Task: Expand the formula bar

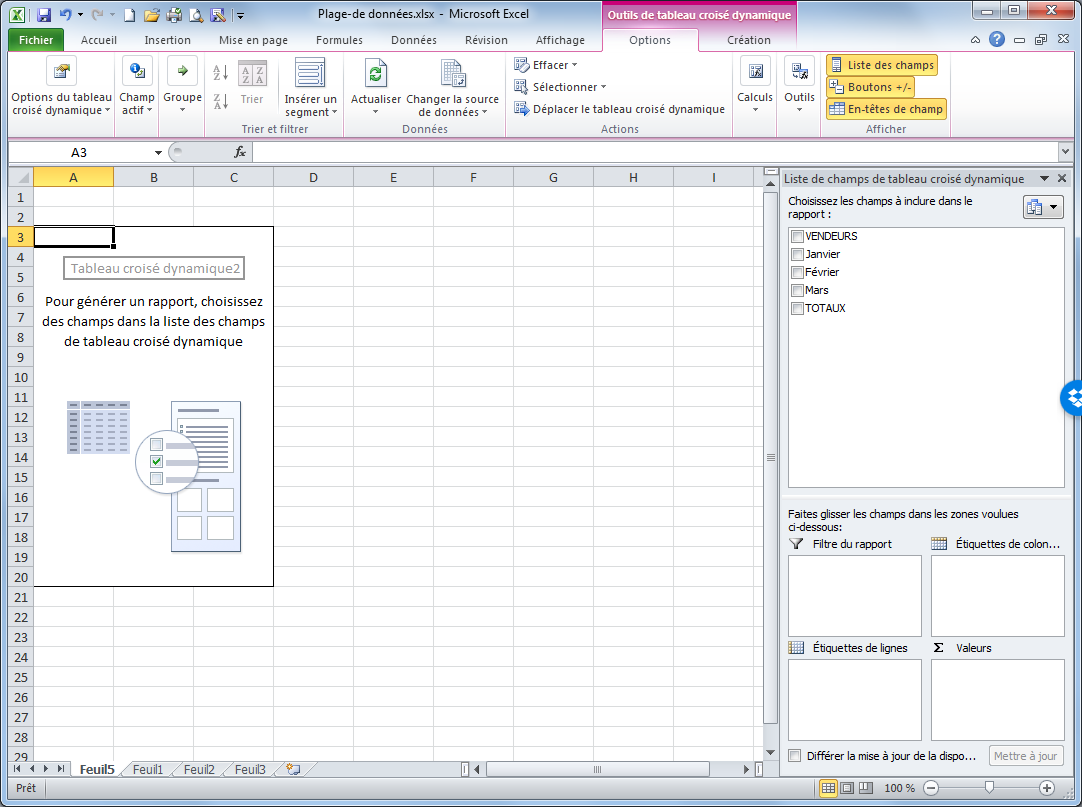Action: (1065, 152)
